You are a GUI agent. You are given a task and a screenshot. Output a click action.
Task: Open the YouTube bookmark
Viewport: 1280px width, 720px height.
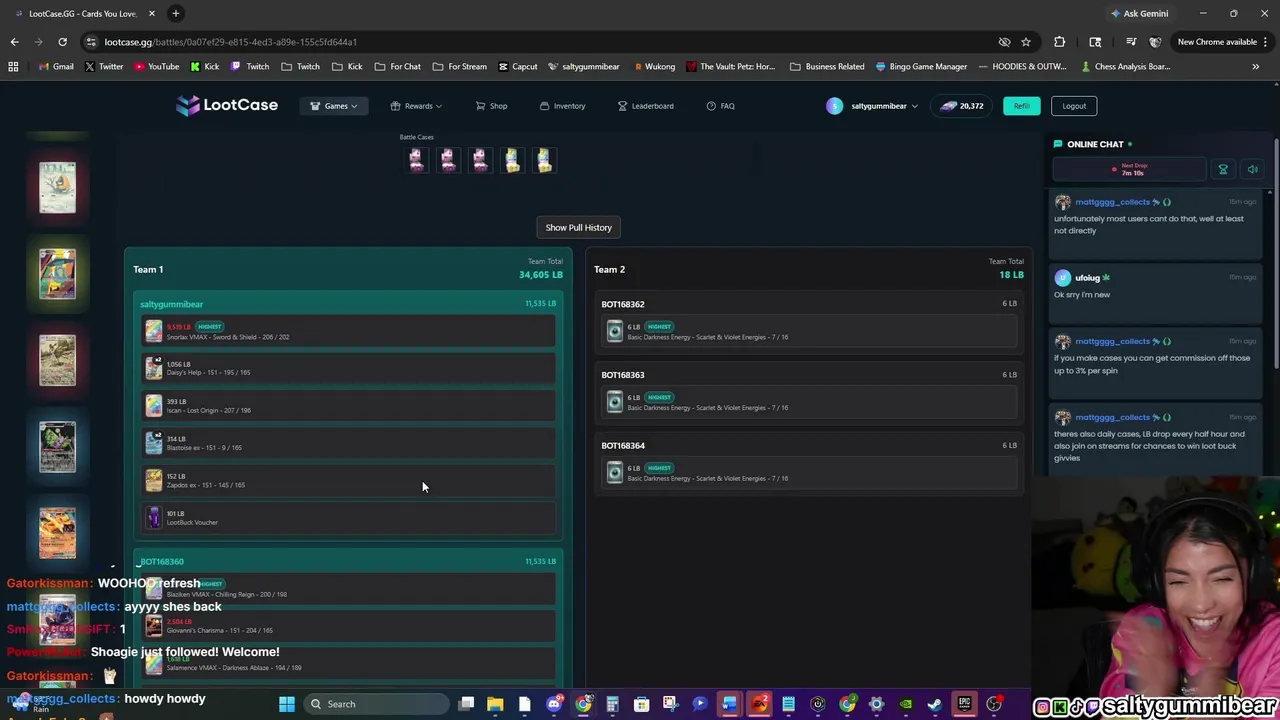(x=155, y=67)
